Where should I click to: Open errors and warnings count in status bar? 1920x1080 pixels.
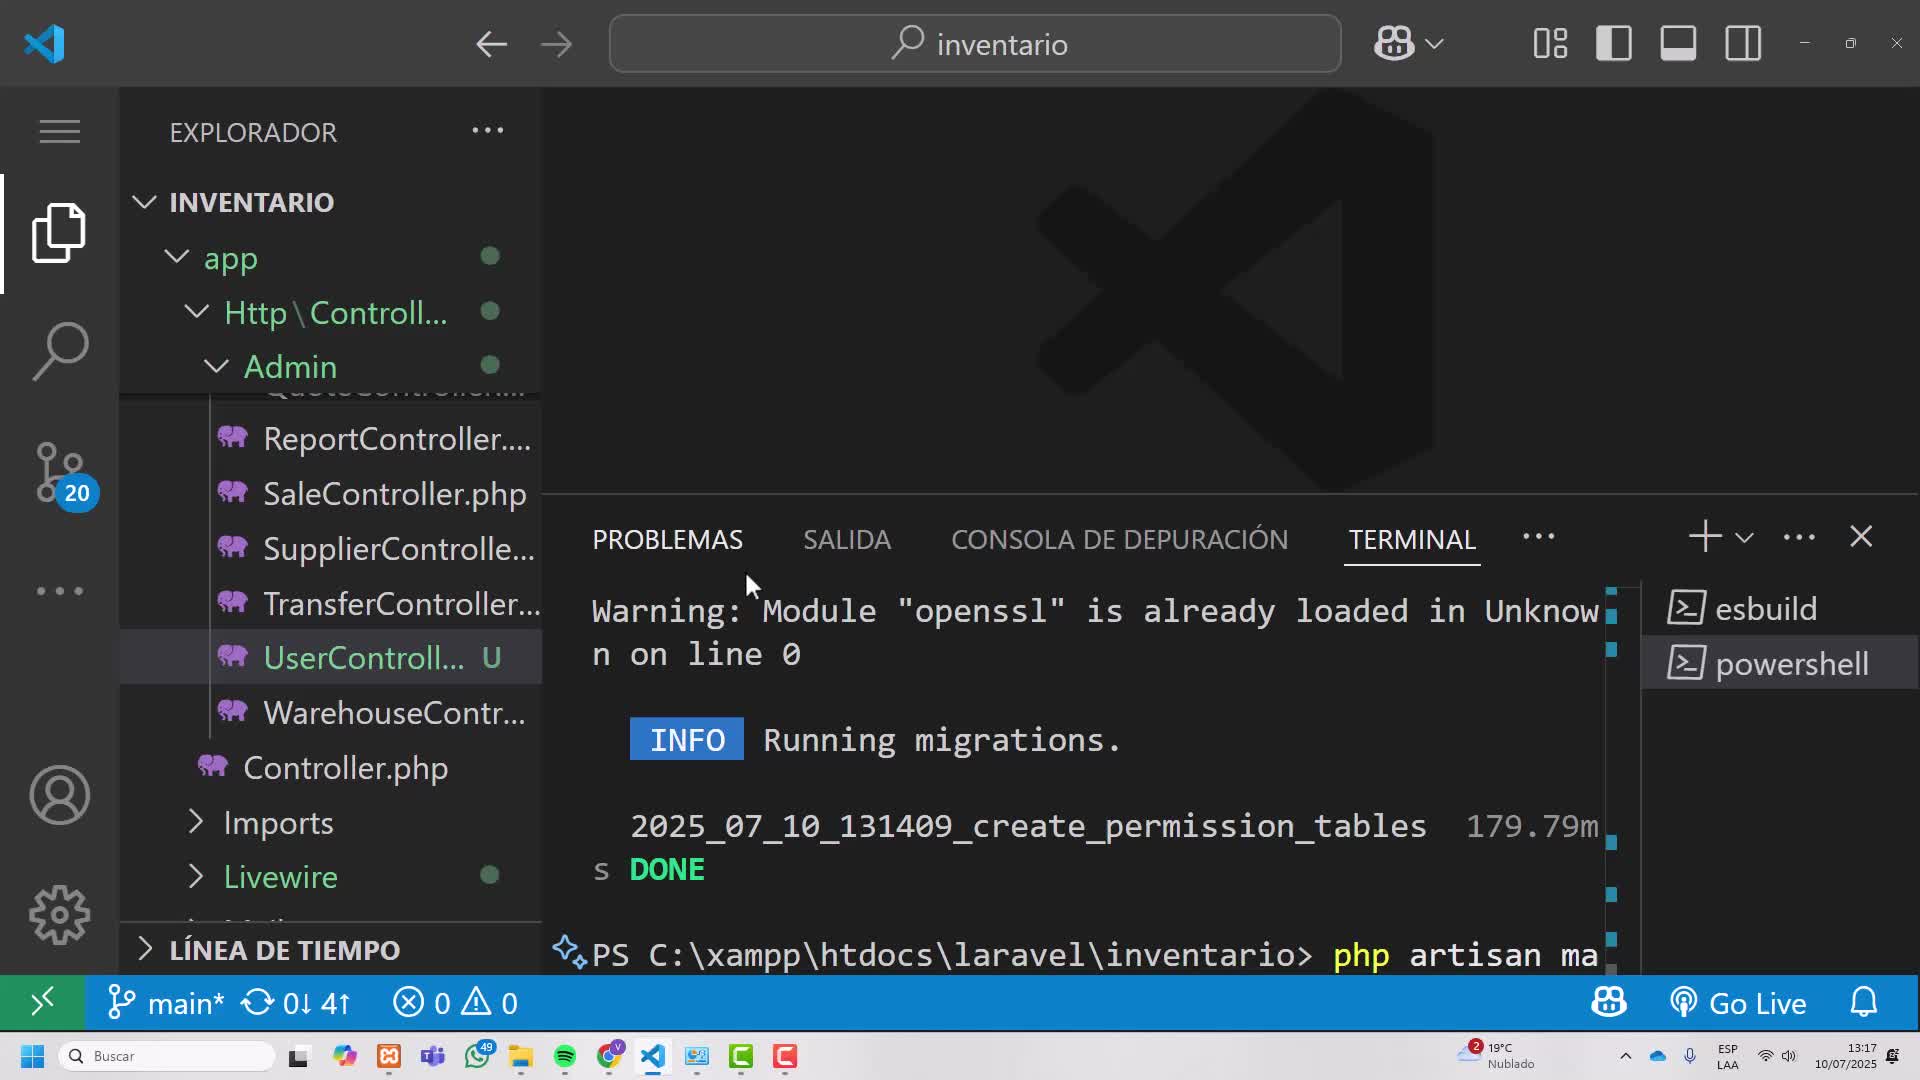[455, 1003]
